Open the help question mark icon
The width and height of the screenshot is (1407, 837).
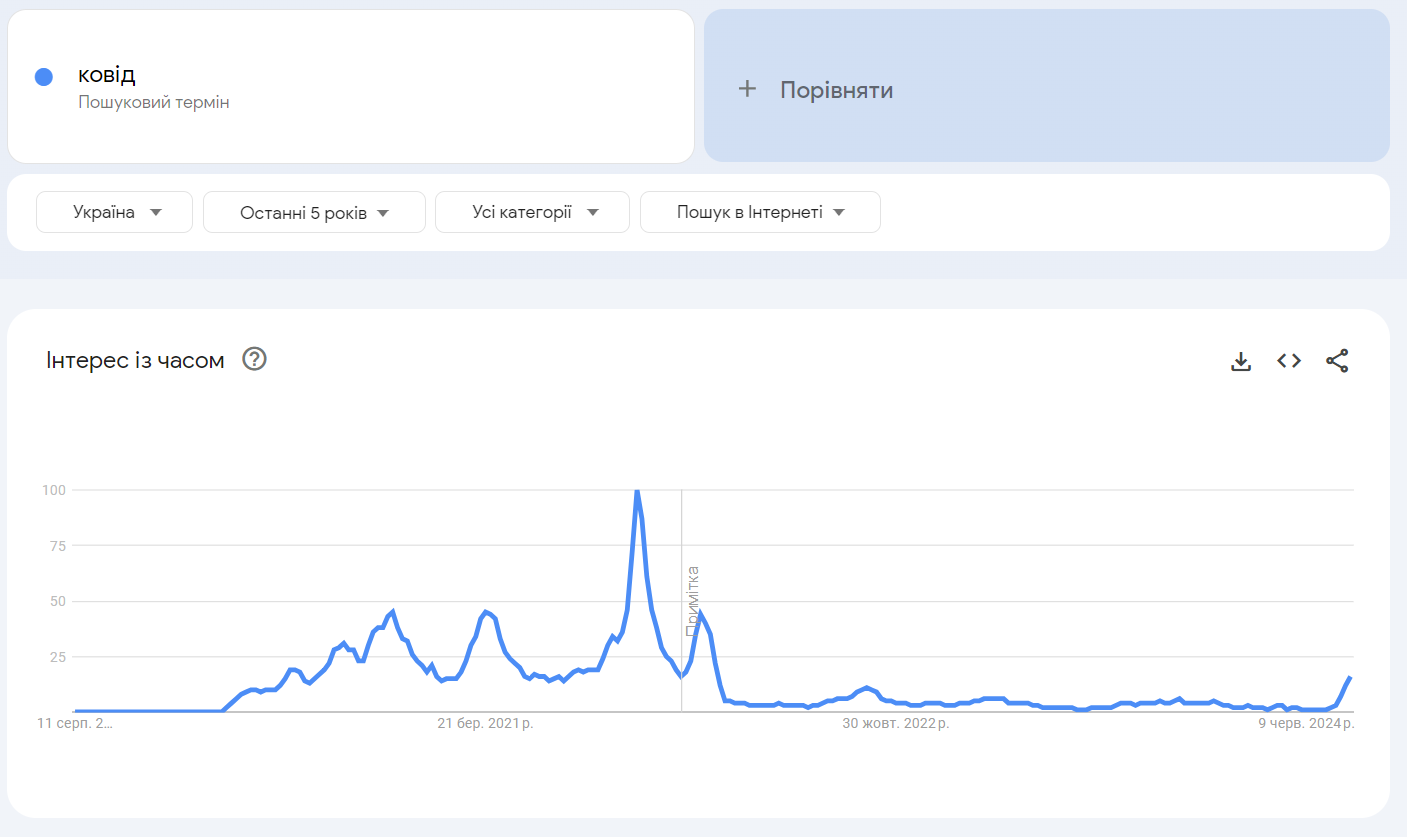pos(255,359)
